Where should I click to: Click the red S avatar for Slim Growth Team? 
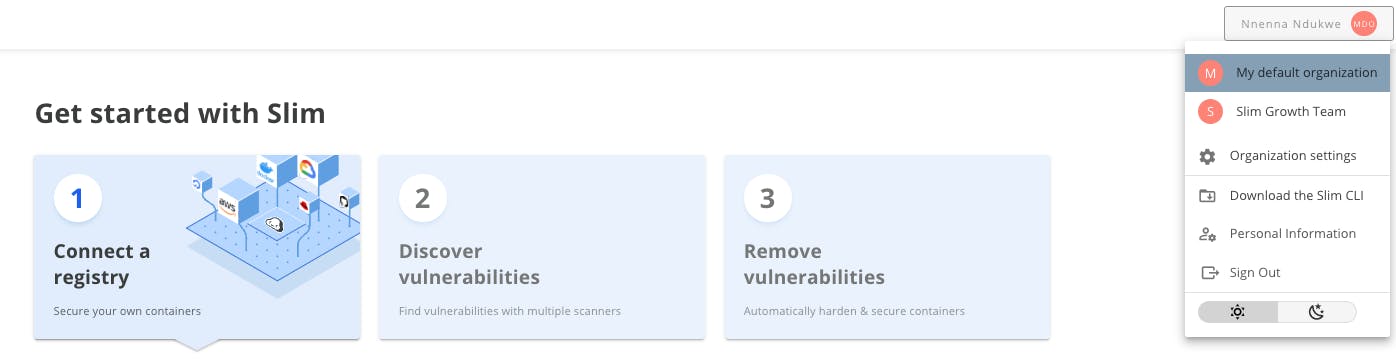coord(1210,112)
